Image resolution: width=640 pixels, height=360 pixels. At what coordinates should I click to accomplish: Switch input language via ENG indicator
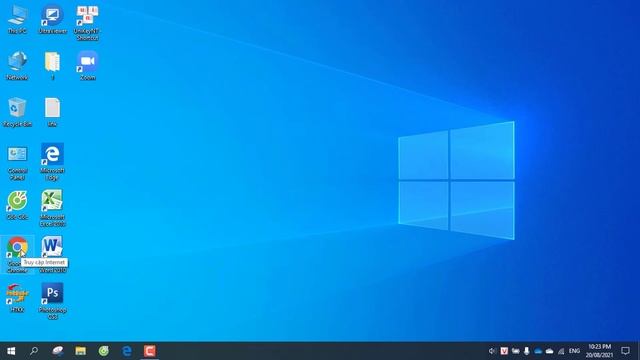click(574, 351)
